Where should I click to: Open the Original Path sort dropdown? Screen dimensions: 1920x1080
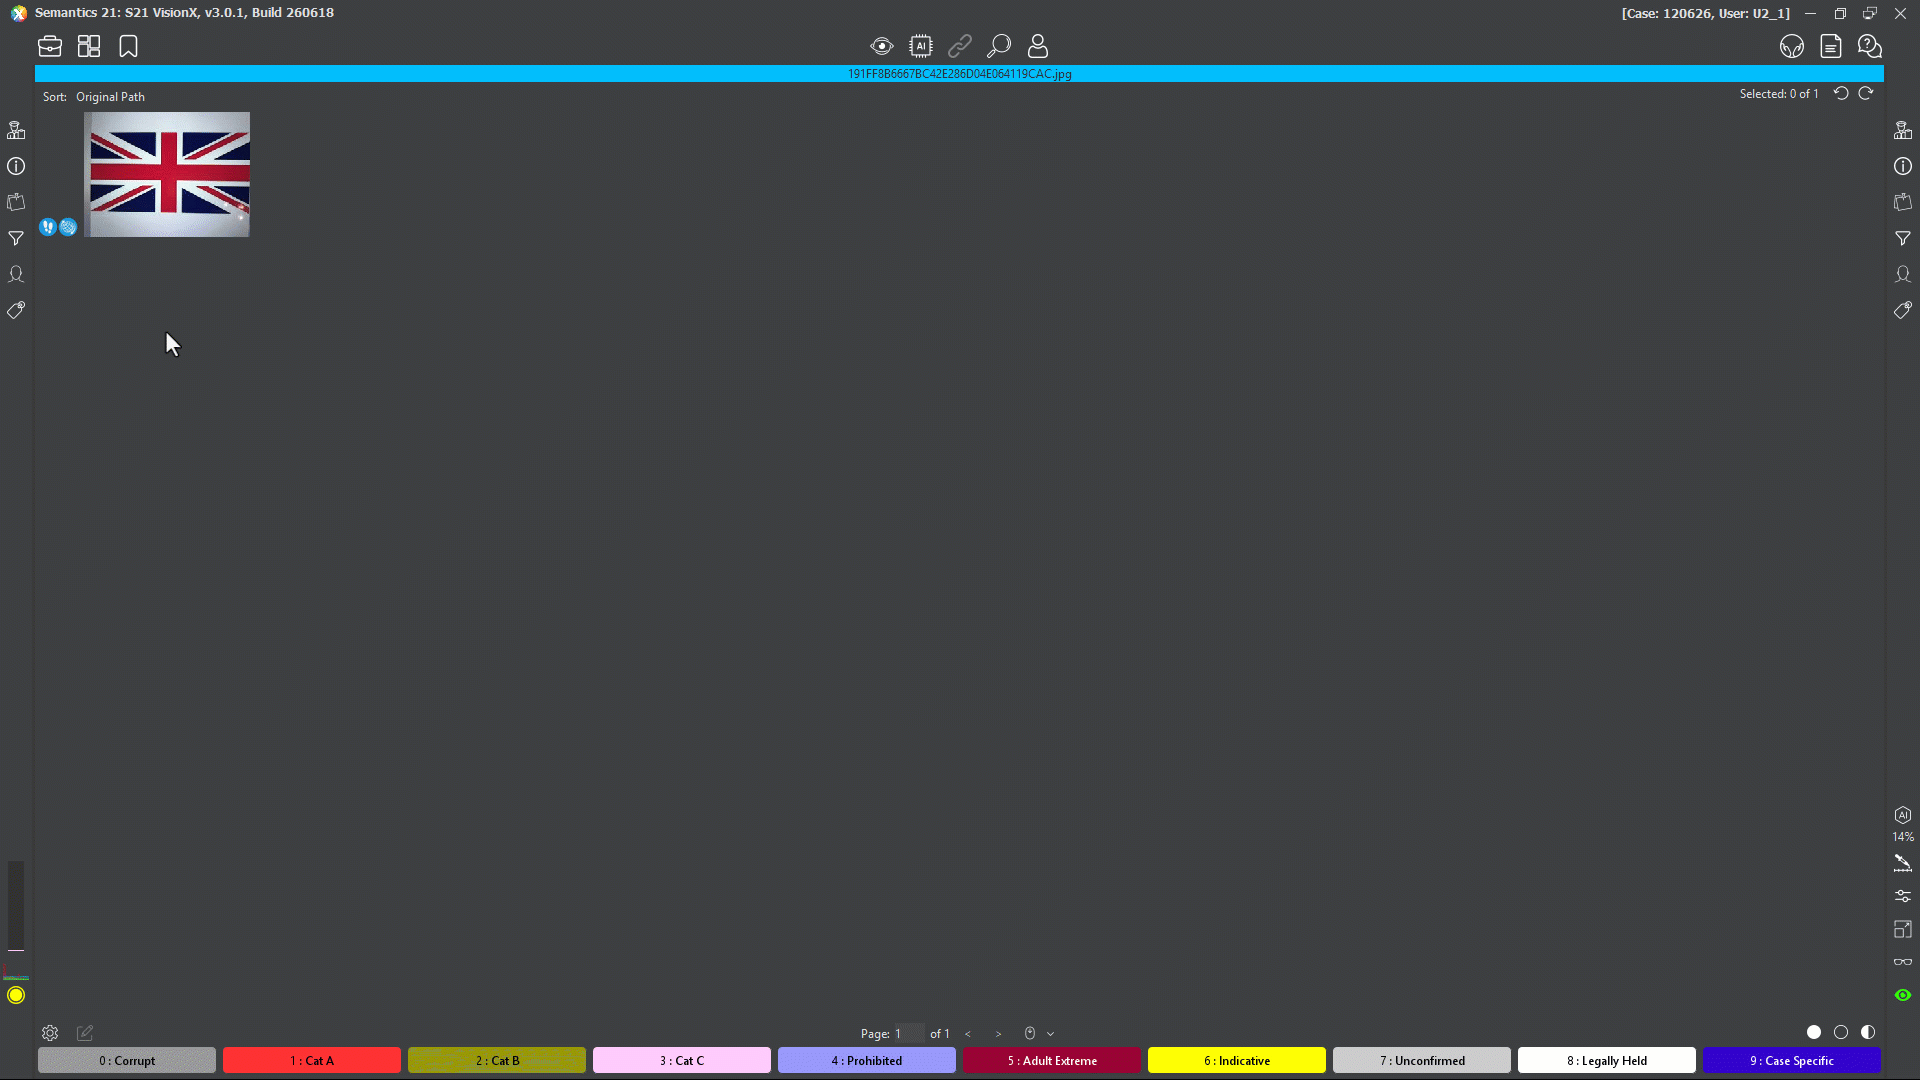(x=110, y=97)
